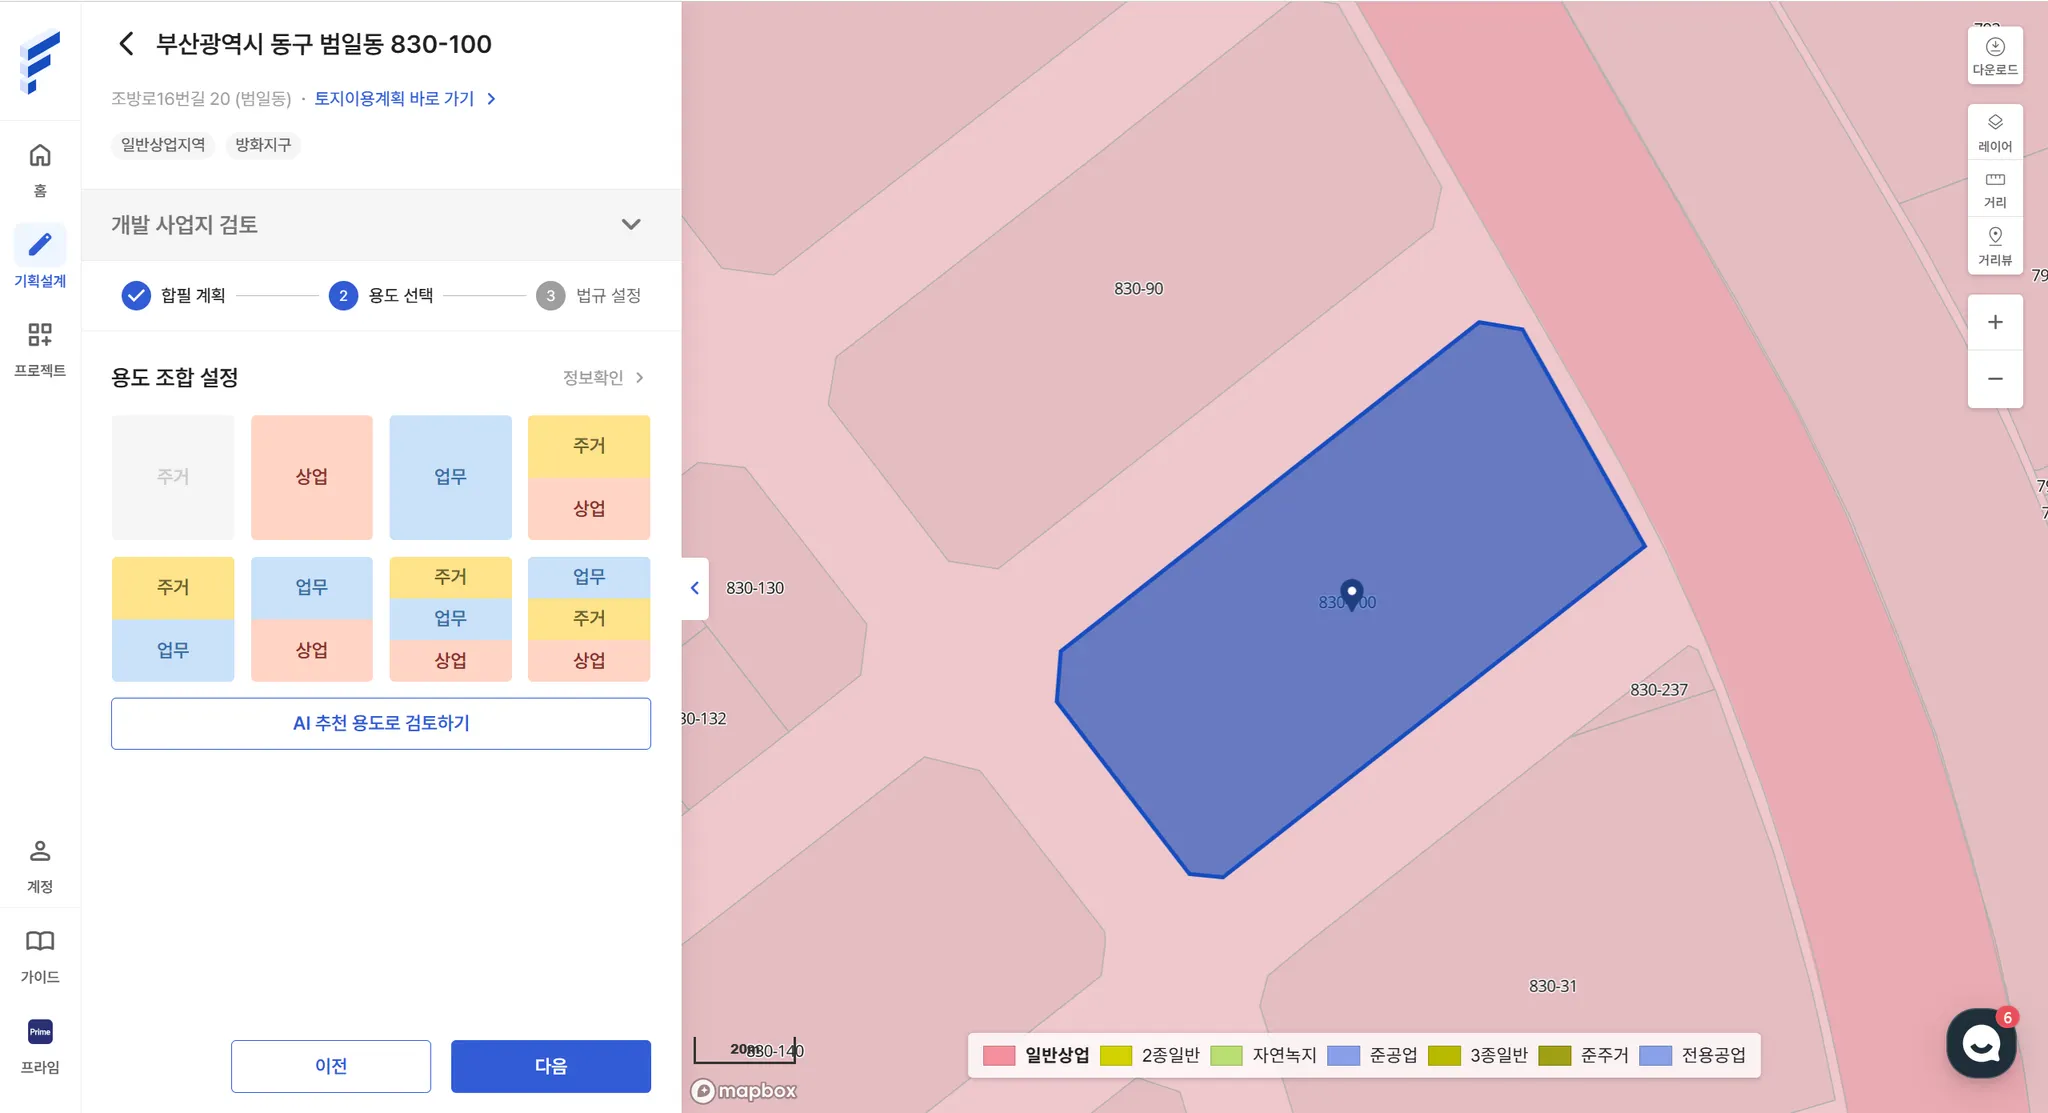Open the Project (프로젝트) sidebar icon
The width and height of the screenshot is (2048, 1113).
(x=40, y=347)
